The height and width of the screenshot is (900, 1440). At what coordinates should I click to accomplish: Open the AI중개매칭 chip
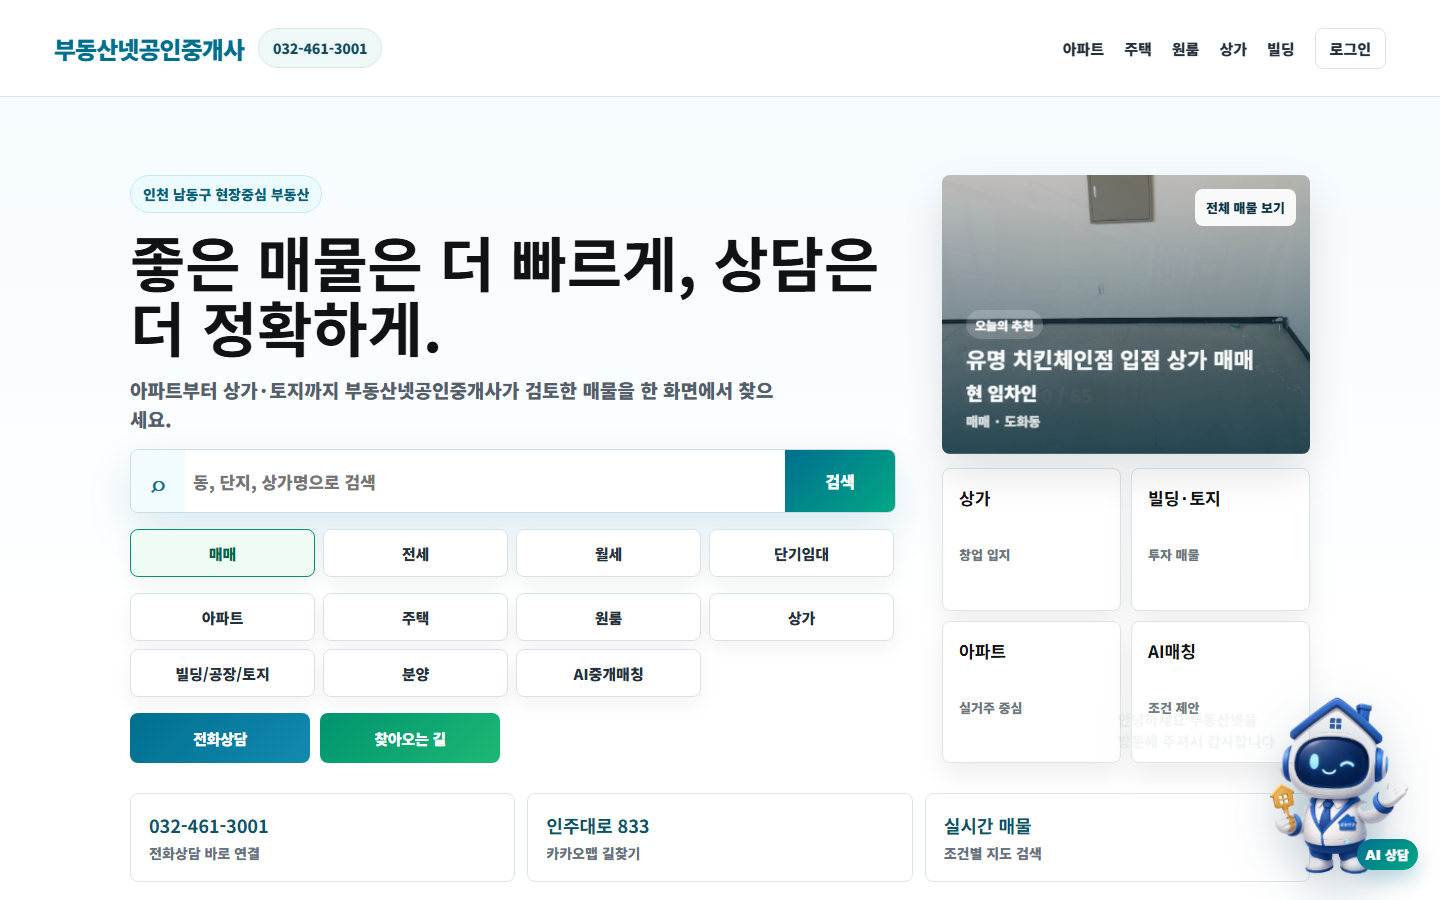click(608, 673)
